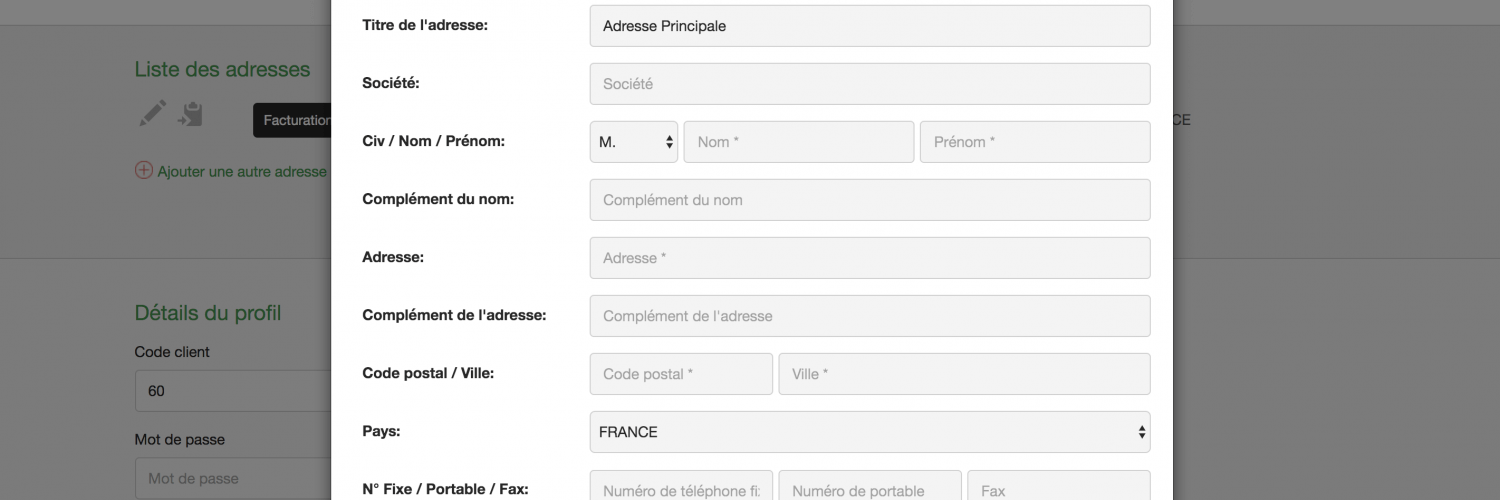
Task: Select the Ville input field
Action: (964, 374)
